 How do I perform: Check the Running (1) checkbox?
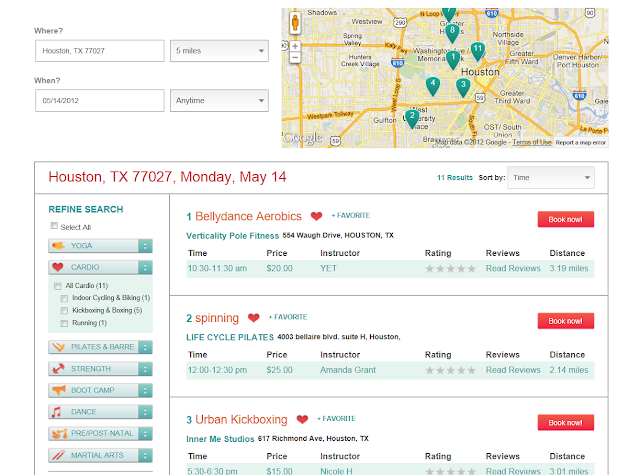[64, 323]
